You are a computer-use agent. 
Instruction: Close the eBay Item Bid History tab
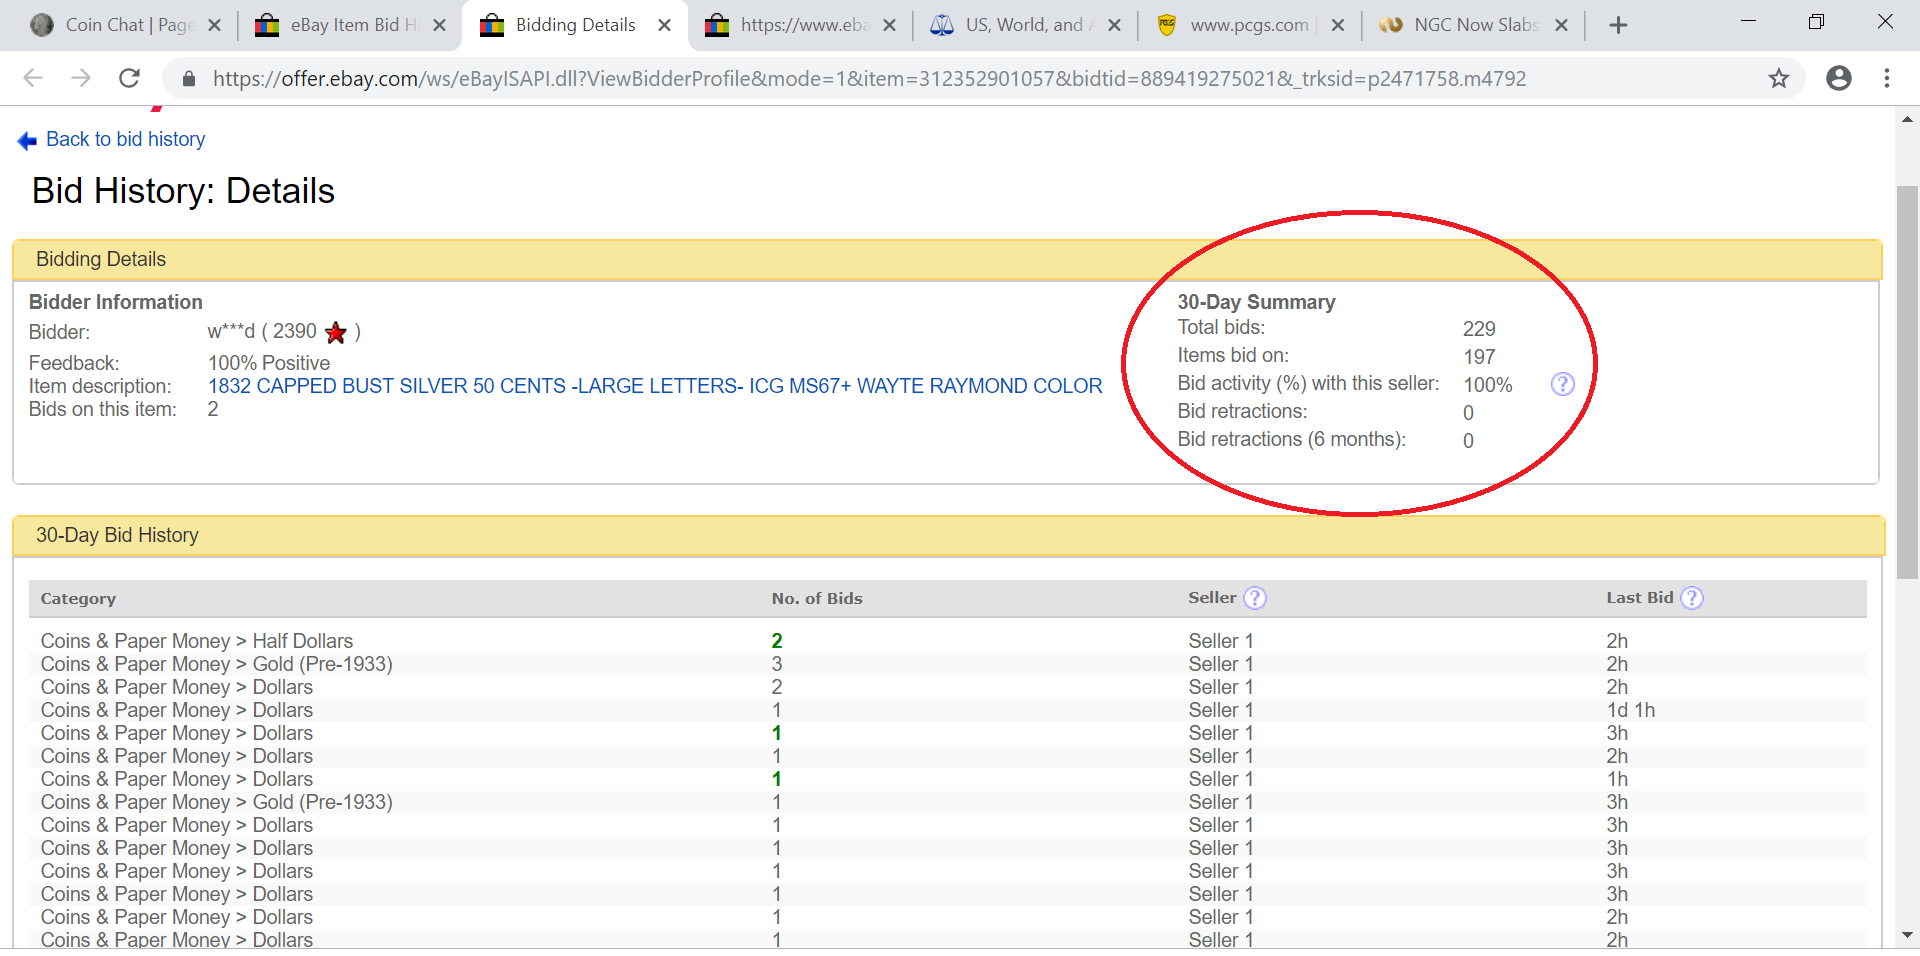click(x=439, y=25)
